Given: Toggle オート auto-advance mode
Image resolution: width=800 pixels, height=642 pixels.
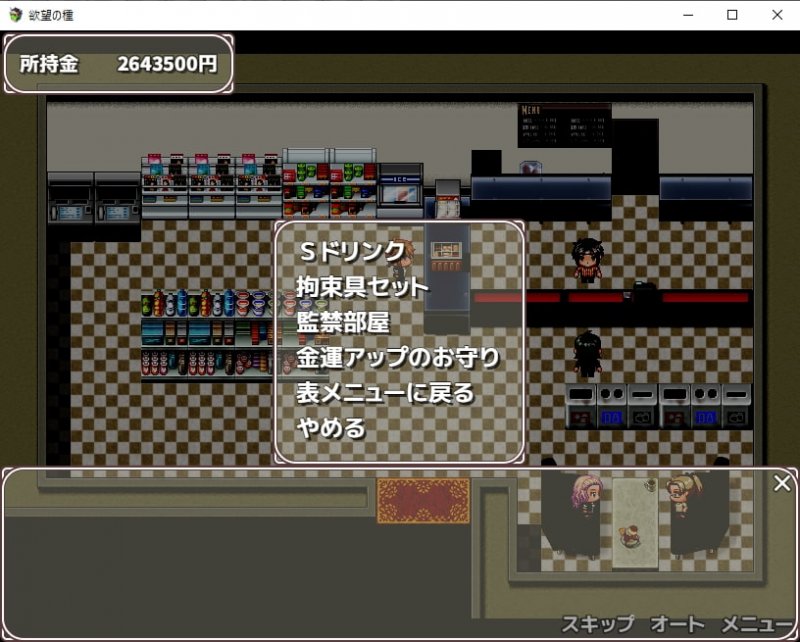Looking at the screenshot, I should click(677, 623).
